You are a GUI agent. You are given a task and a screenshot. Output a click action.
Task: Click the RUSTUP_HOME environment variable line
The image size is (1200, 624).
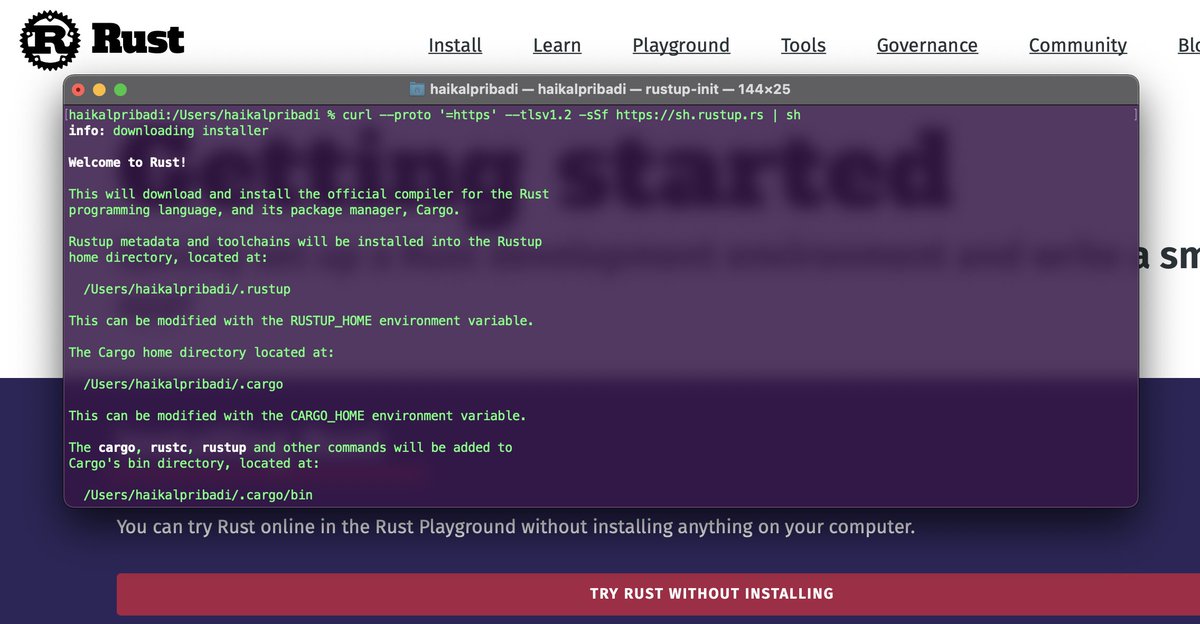coord(301,321)
